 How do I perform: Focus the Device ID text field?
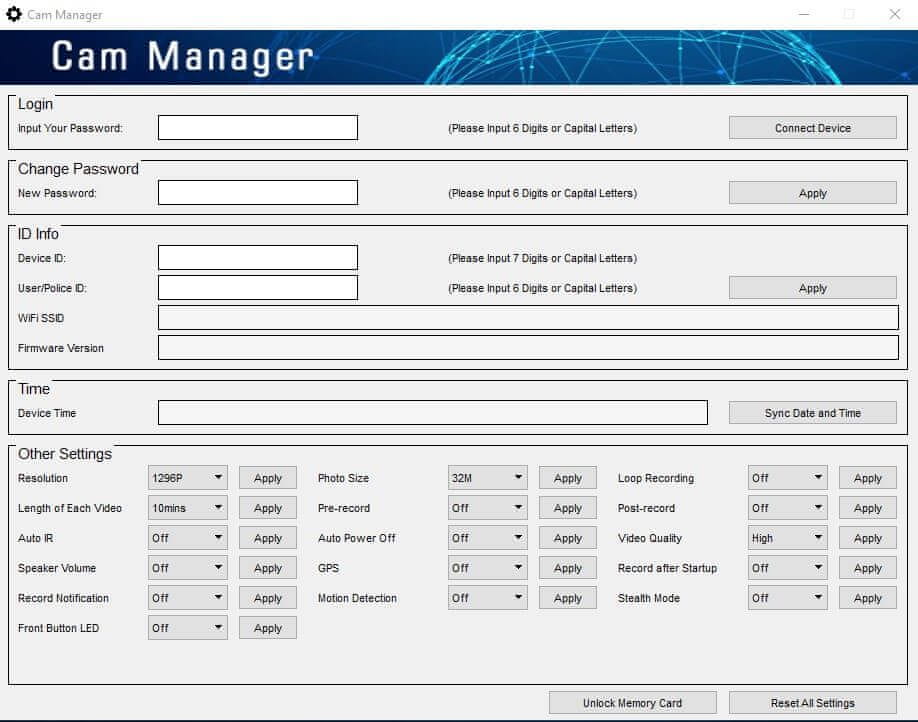pos(257,258)
